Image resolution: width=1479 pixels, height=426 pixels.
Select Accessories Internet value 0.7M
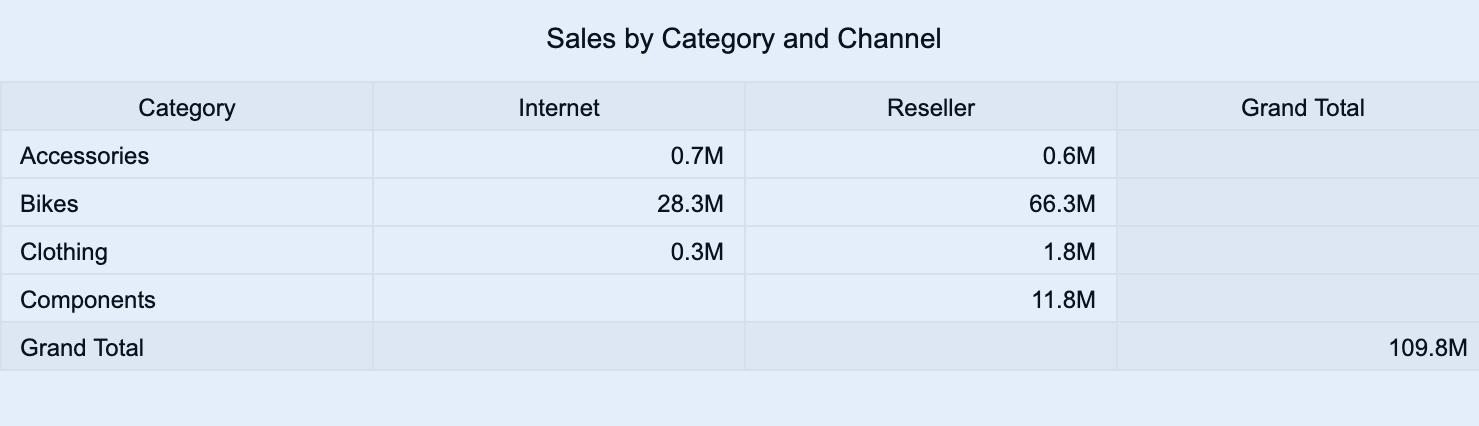(697, 156)
